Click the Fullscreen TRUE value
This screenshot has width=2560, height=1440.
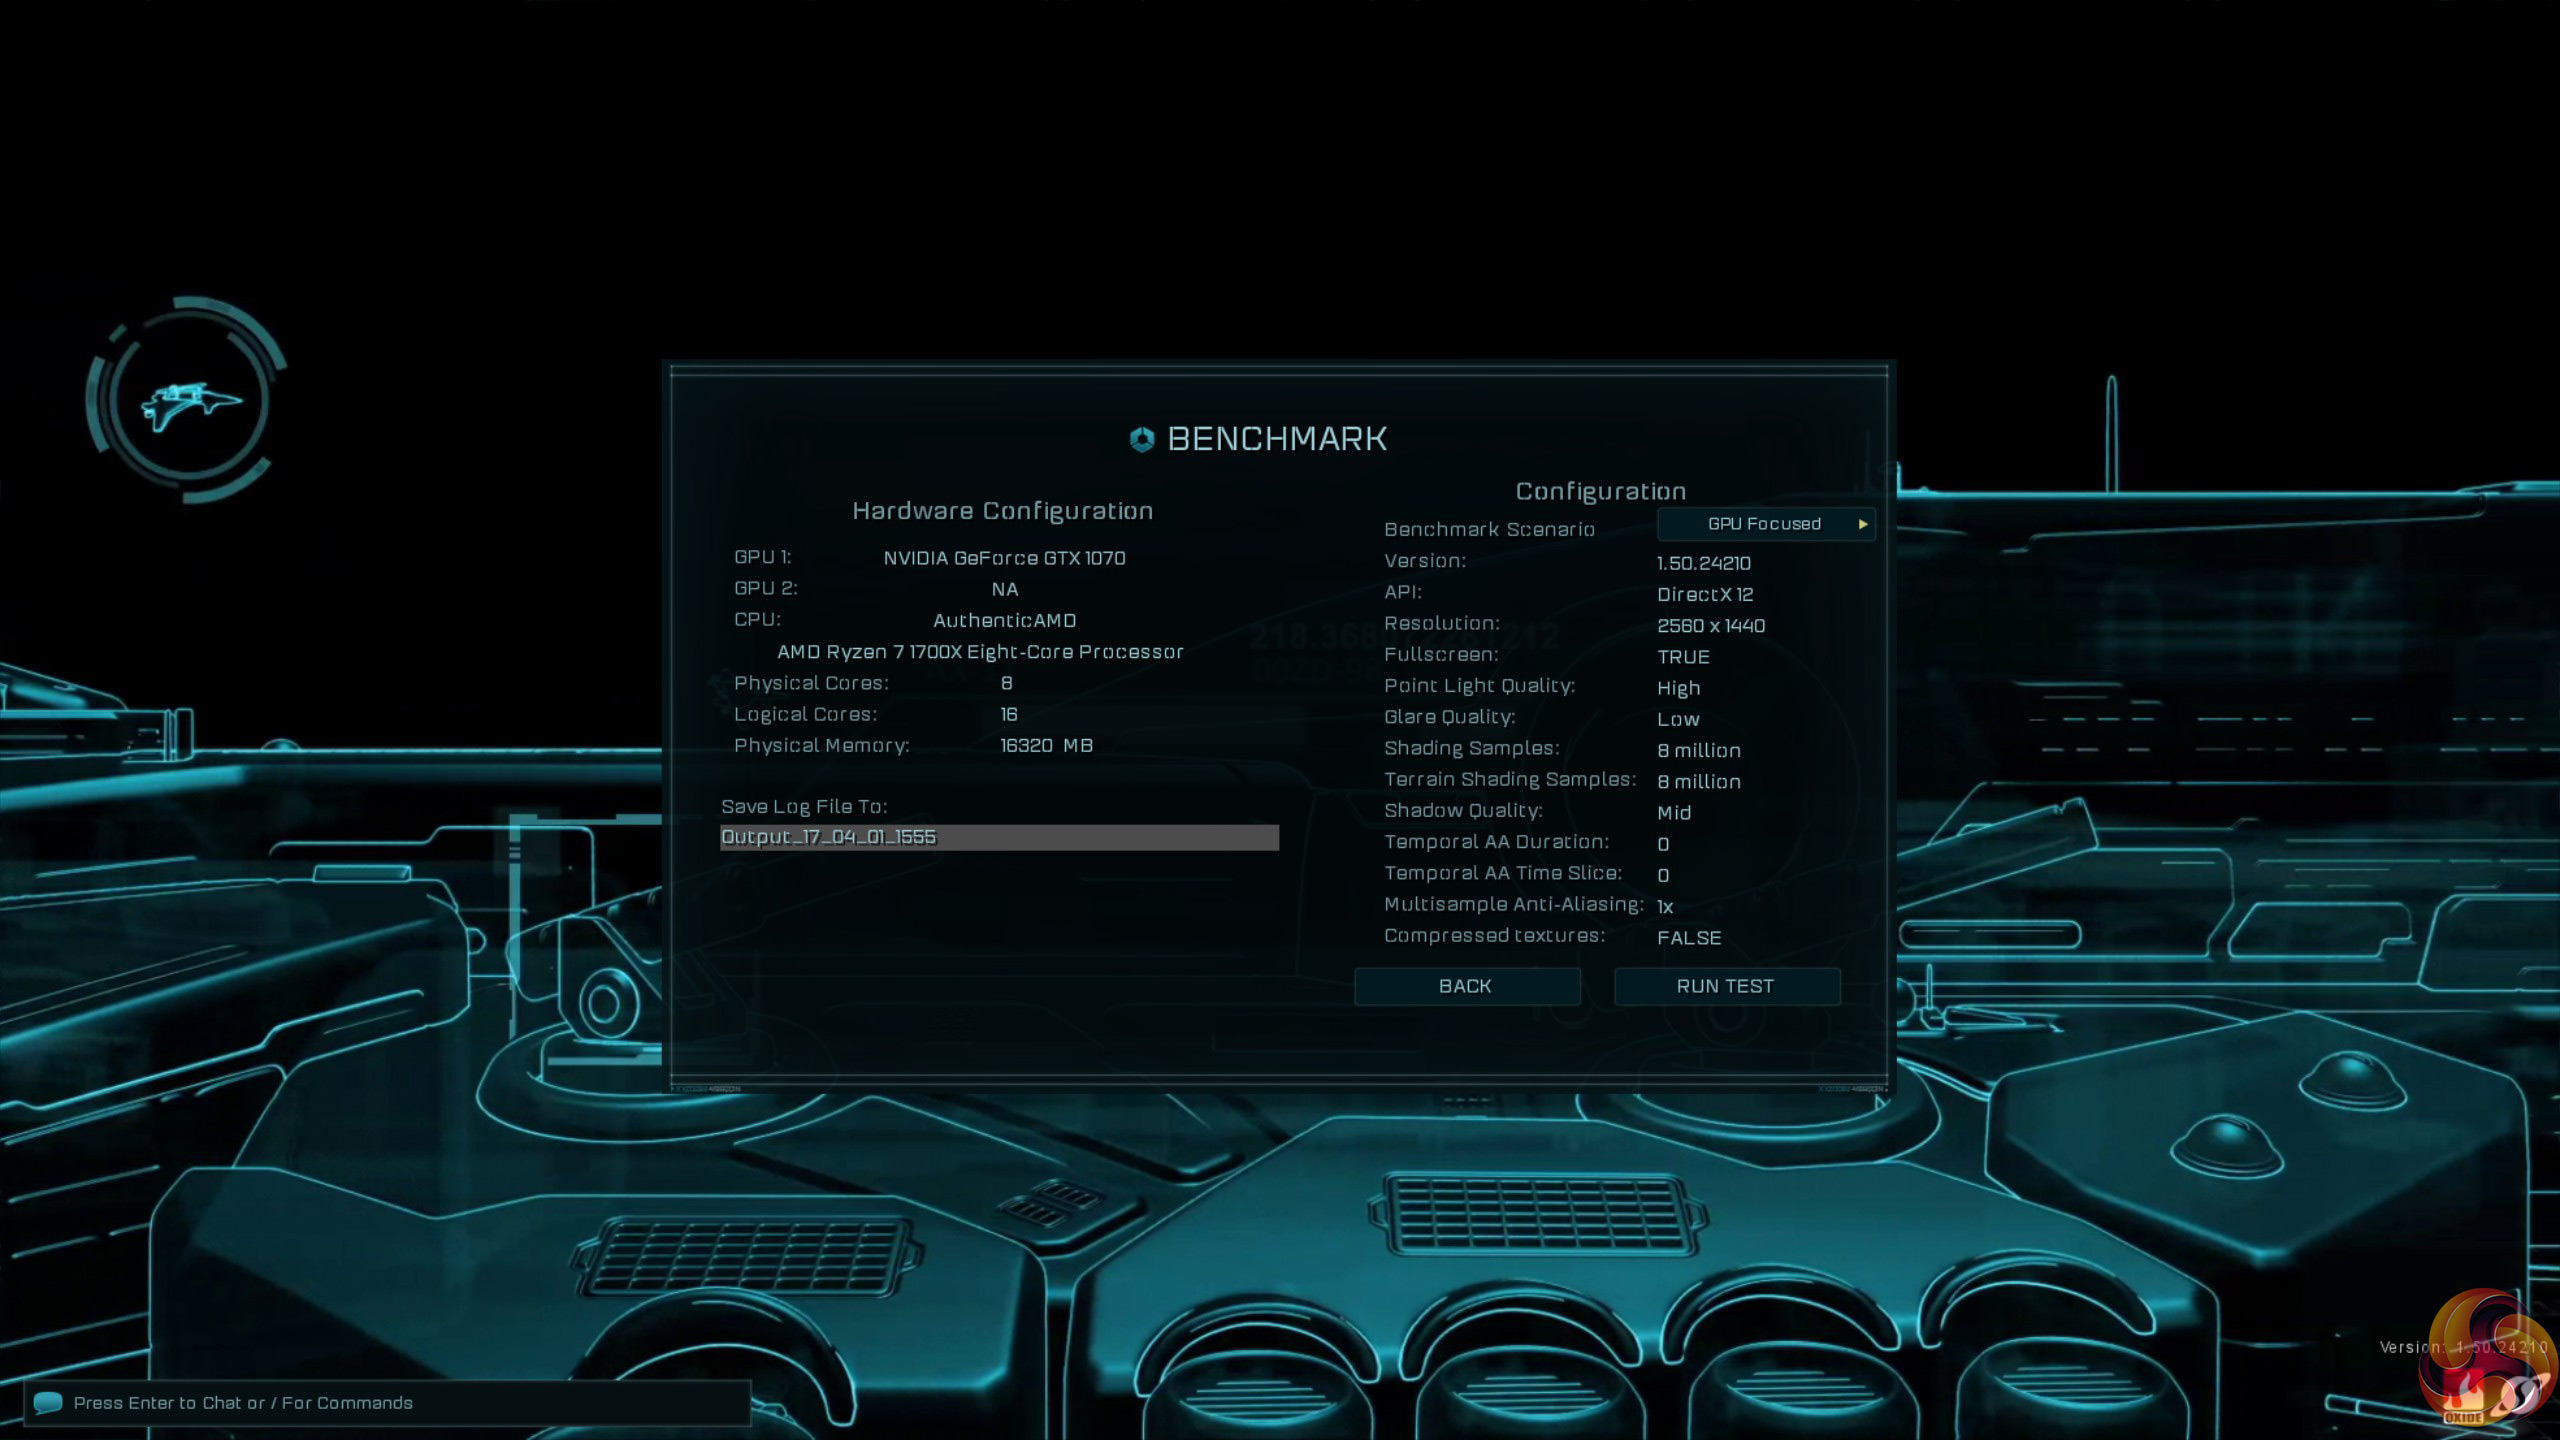(x=1683, y=657)
